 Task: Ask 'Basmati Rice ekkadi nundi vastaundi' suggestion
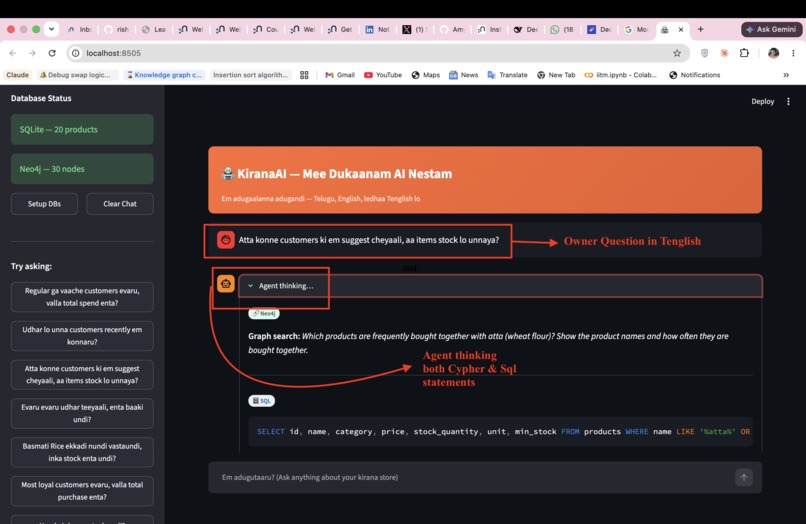click(82, 452)
